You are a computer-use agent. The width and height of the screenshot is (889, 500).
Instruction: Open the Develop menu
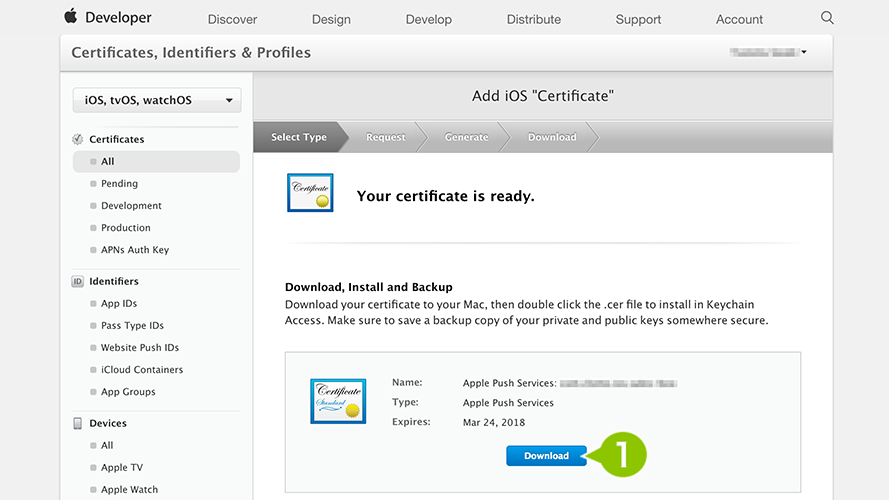pos(429,19)
